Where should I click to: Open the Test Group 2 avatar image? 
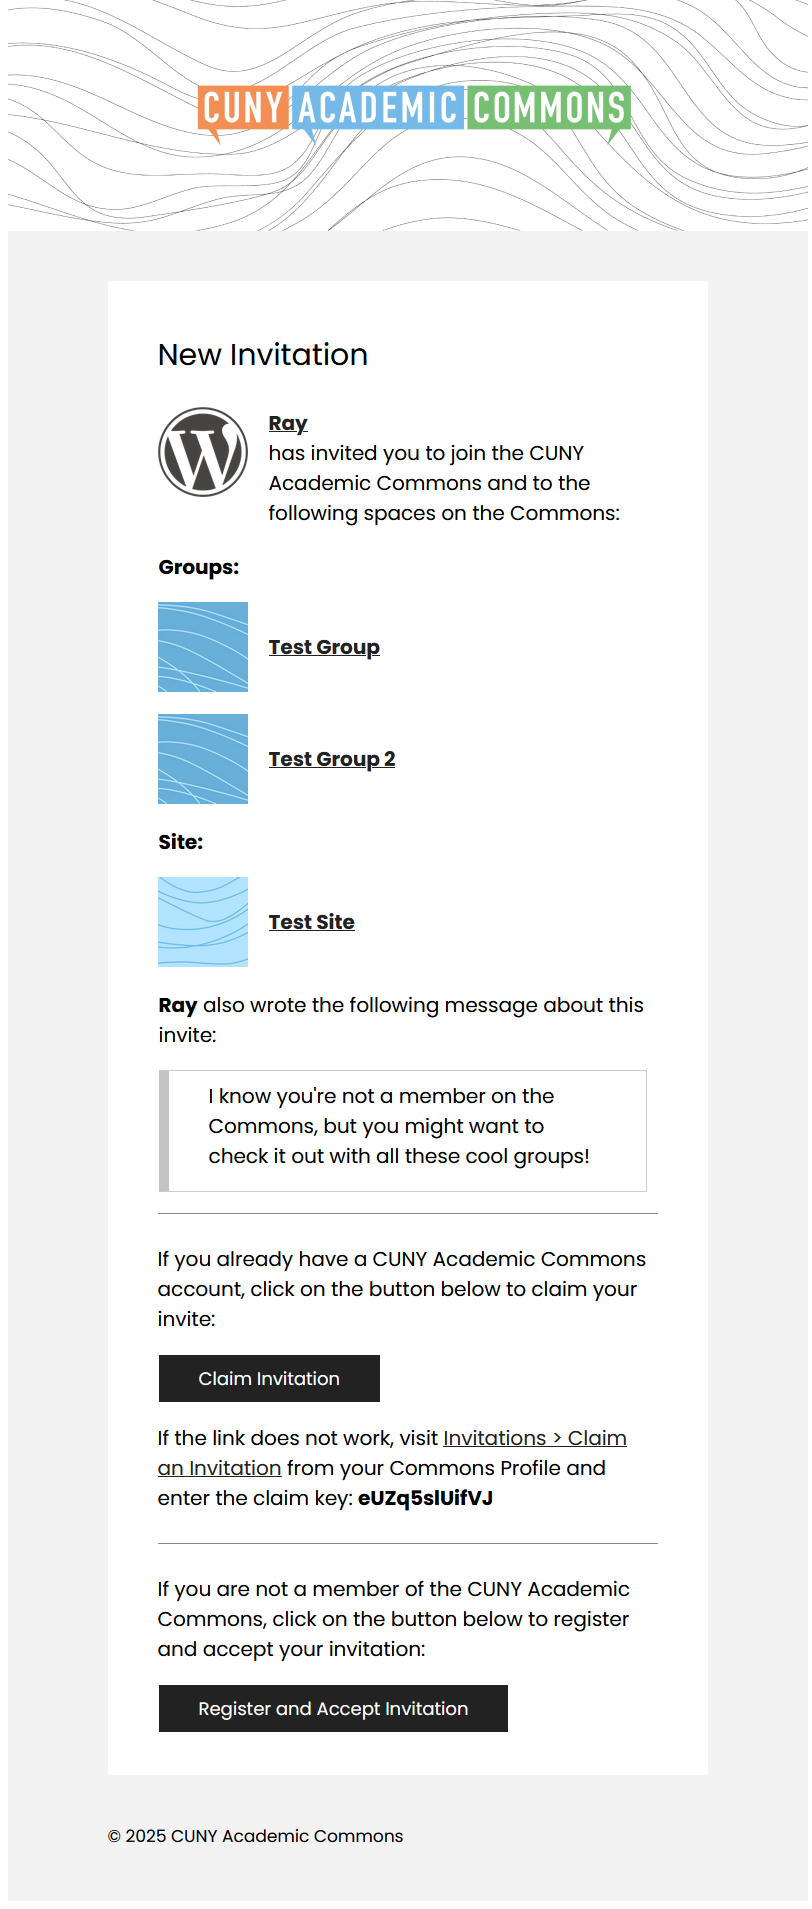[203, 759]
